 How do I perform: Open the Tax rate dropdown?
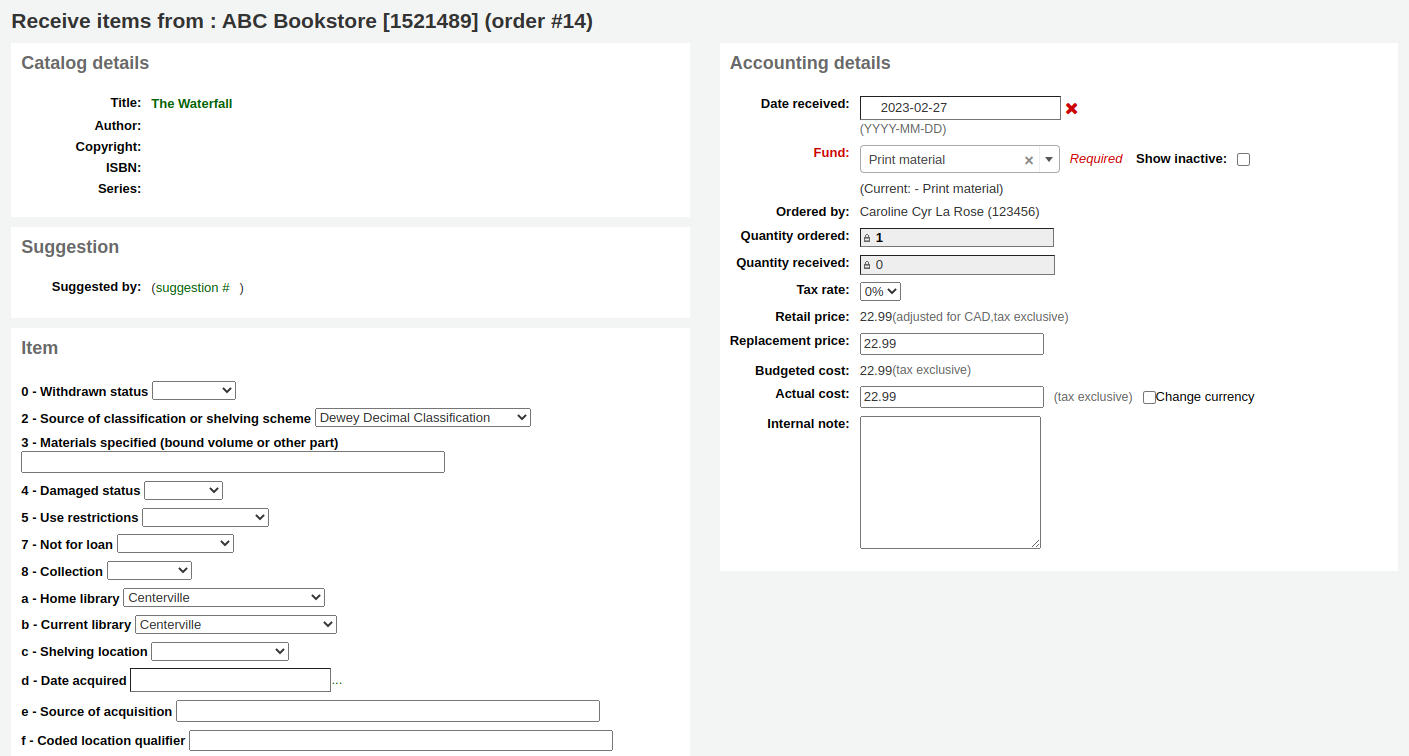pyautogui.click(x=879, y=290)
